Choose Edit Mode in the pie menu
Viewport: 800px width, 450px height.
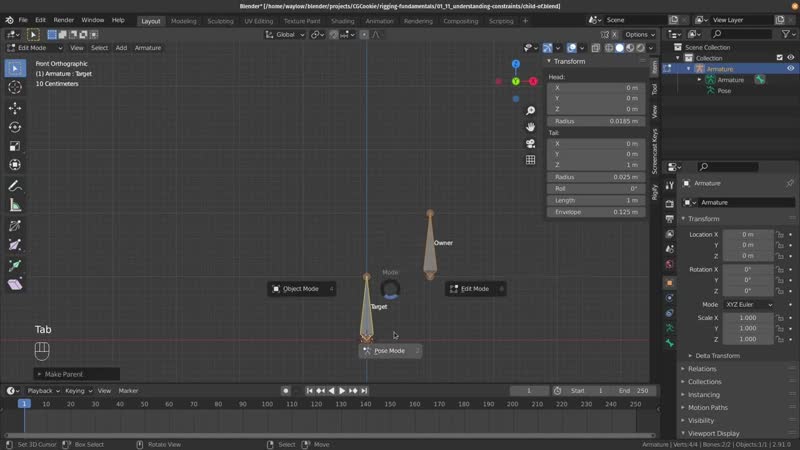click(x=476, y=289)
